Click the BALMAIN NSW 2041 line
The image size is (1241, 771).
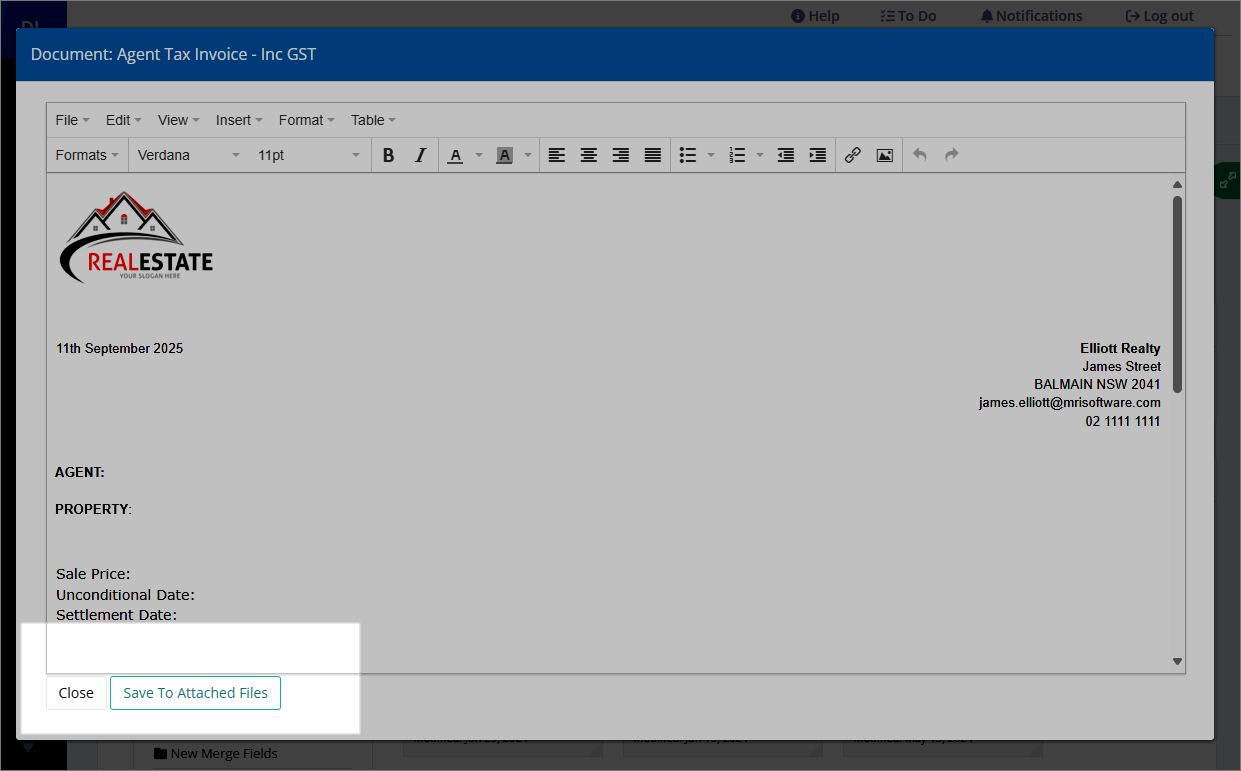pos(1097,385)
